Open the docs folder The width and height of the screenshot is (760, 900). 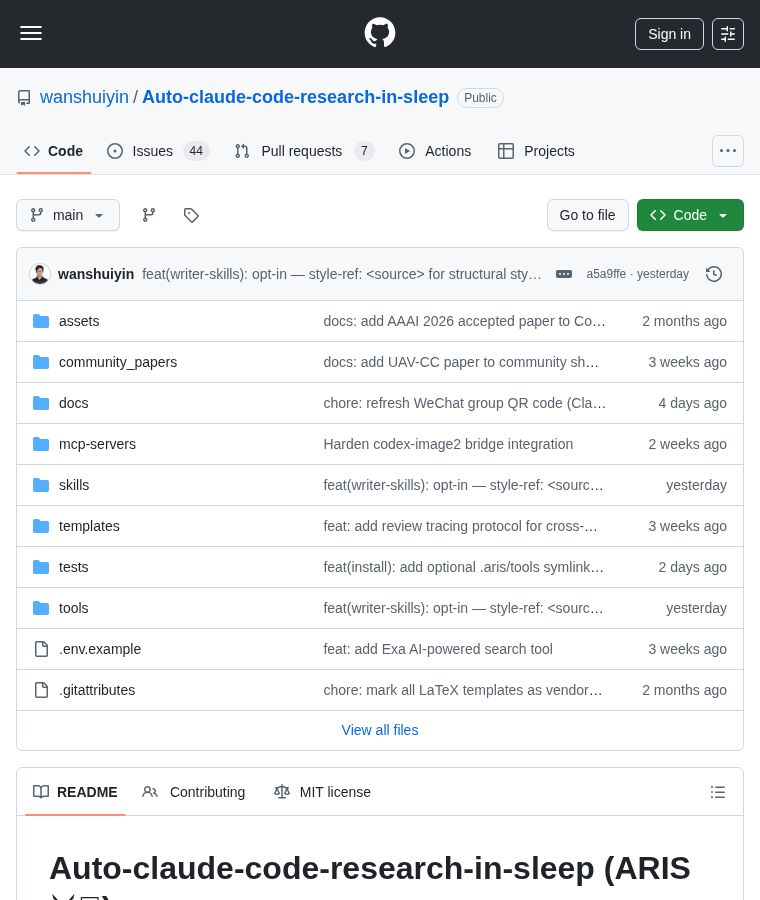[73, 404]
